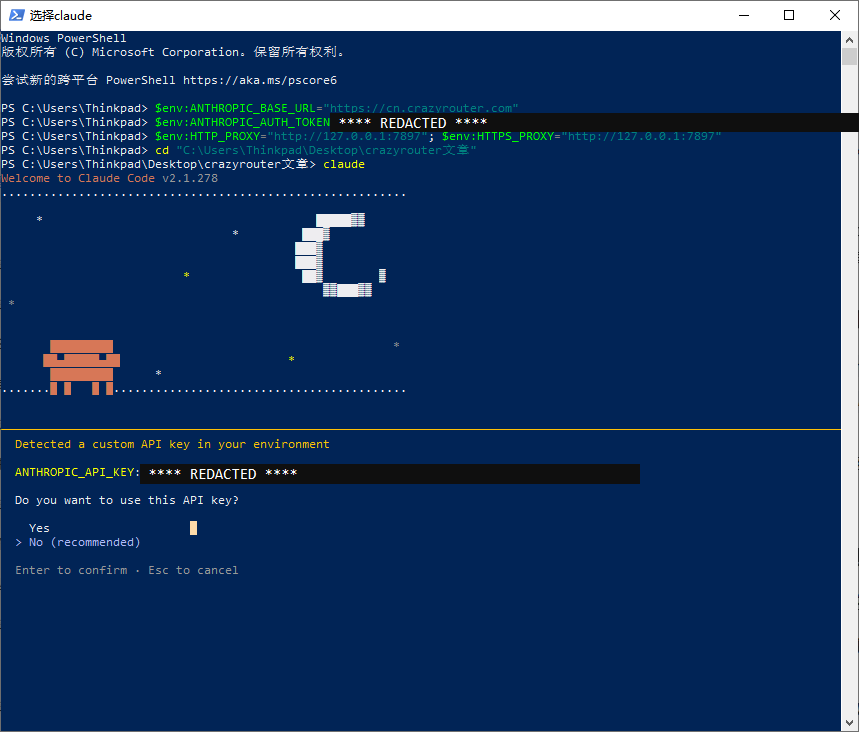859x732 pixels.
Task: Click the scrollbar up arrow
Action: (850, 39)
